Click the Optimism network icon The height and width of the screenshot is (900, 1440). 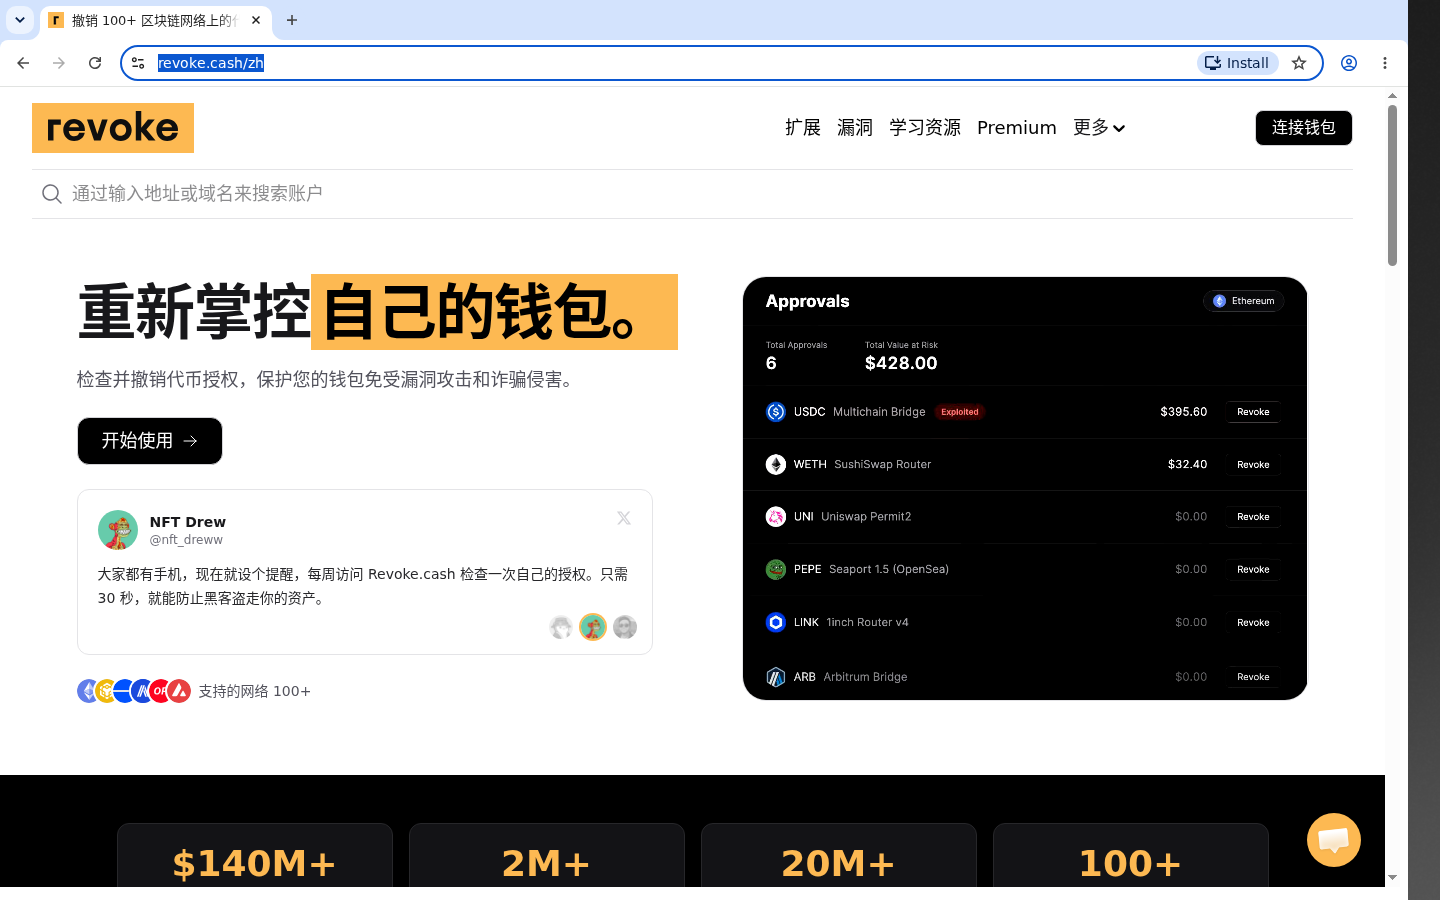pyautogui.click(x=161, y=691)
